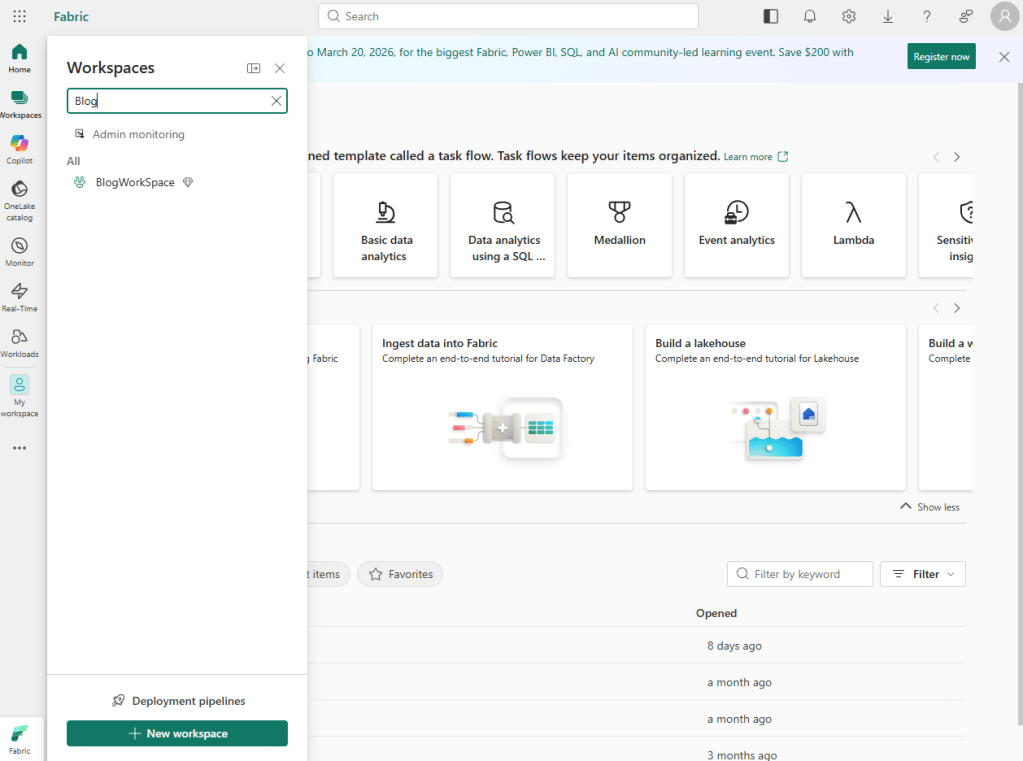This screenshot has height=761, width=1023.
Task: Switch to the Favorites tab
Action: tap(400, 574)
